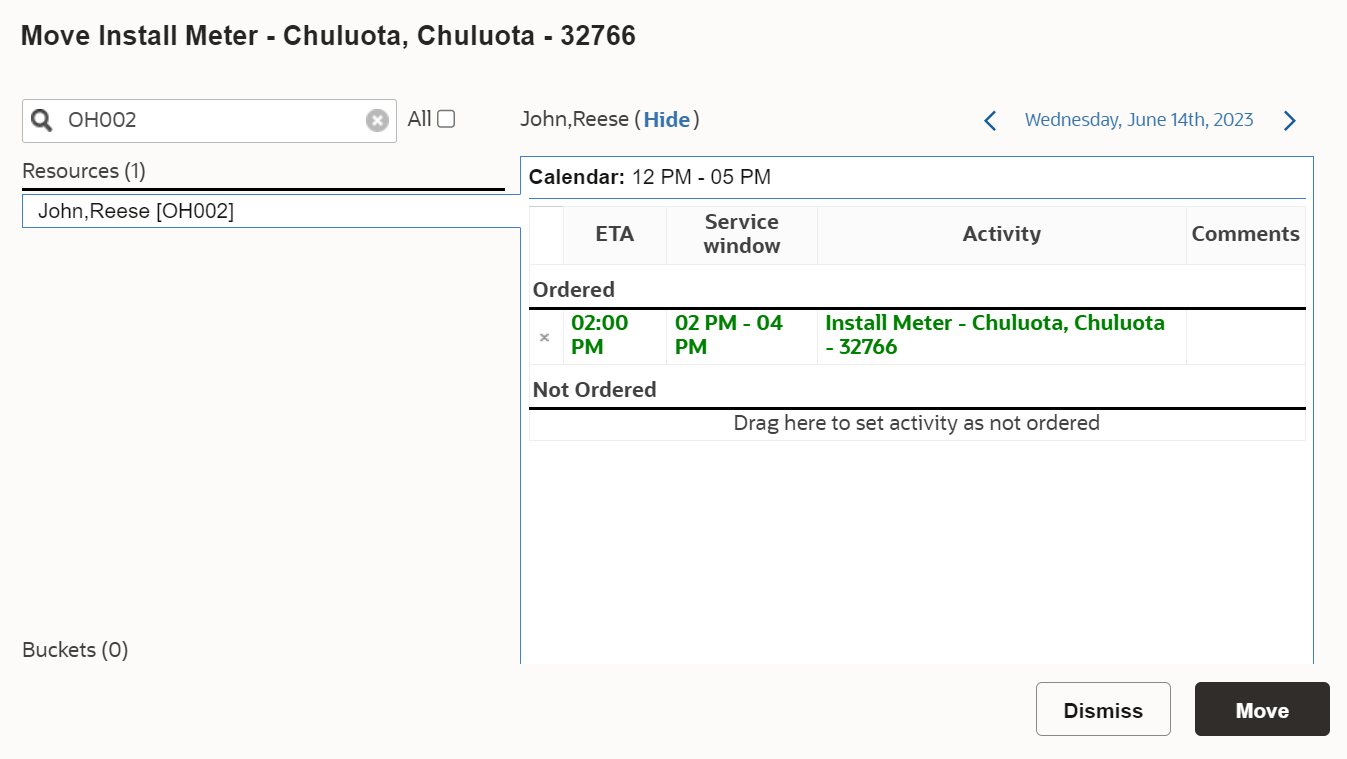Click the Comments column header
This screenshot has height=759, width=1347.
pyautogui.click(x=1246, y=235)
